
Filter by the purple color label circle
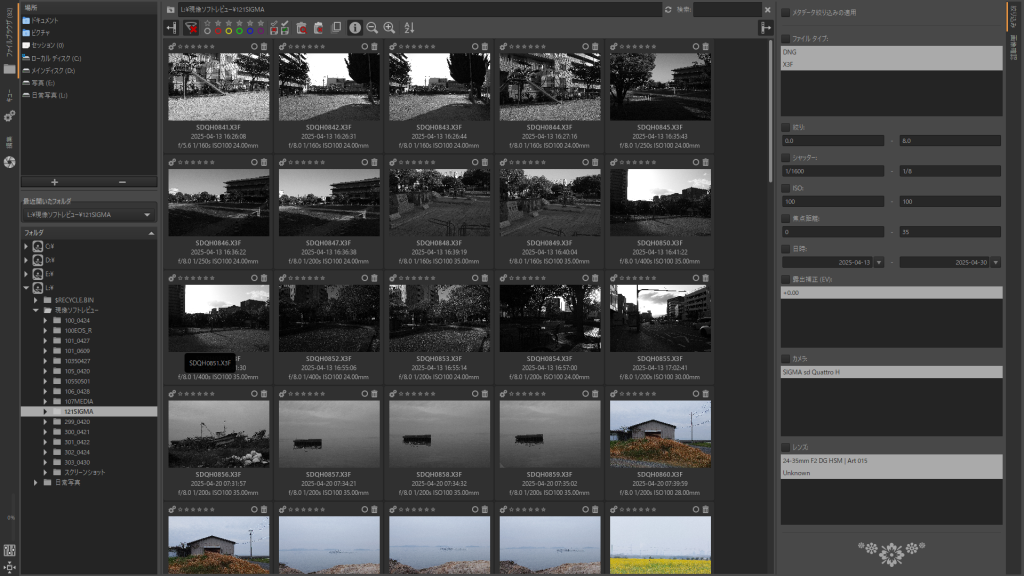pos(260,31)
